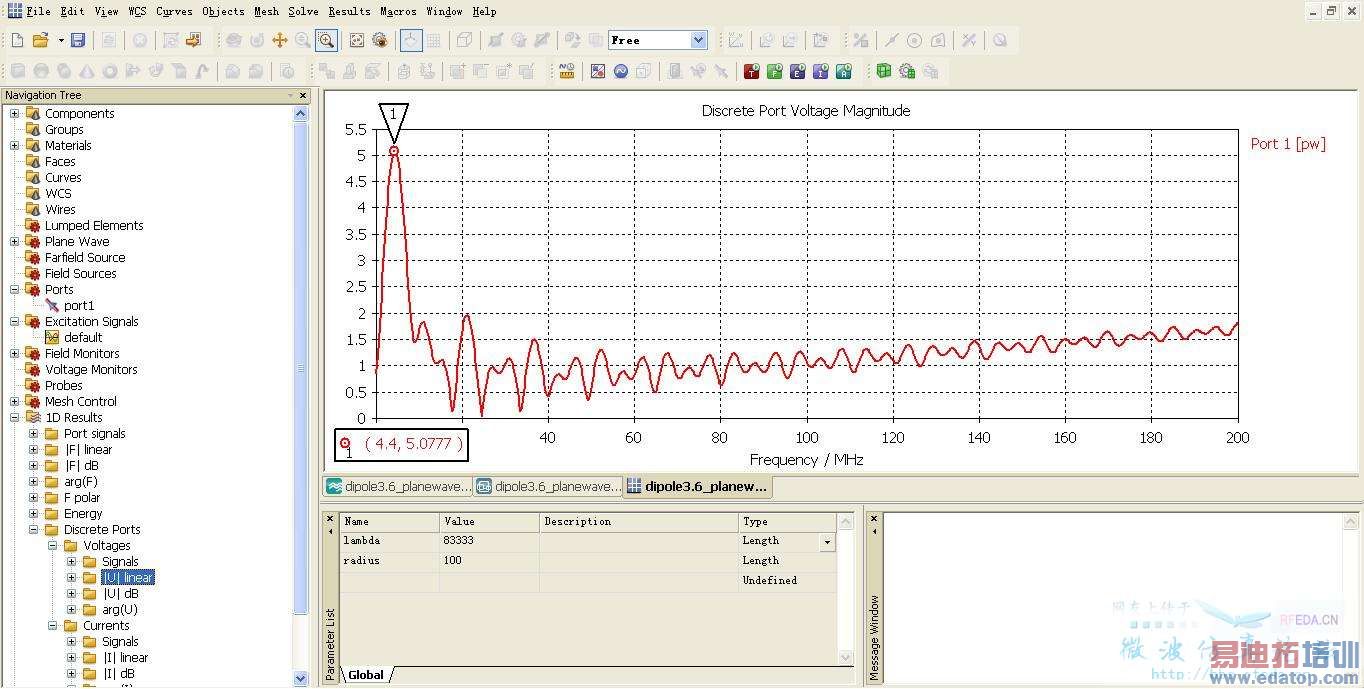Click the New project icon

pos(17,40)
